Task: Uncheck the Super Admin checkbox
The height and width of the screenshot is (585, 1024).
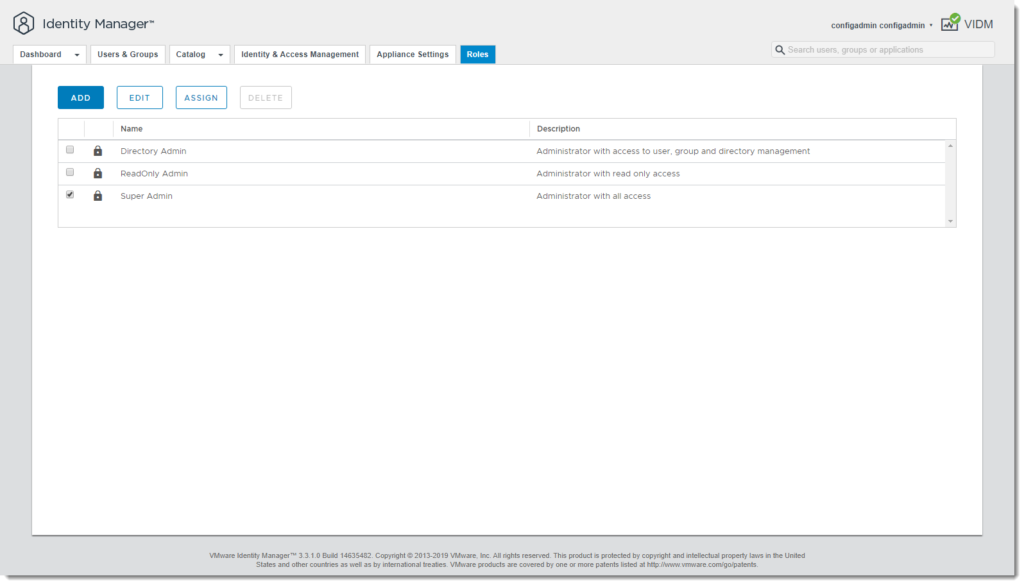Action: click(x=70, y=195)
